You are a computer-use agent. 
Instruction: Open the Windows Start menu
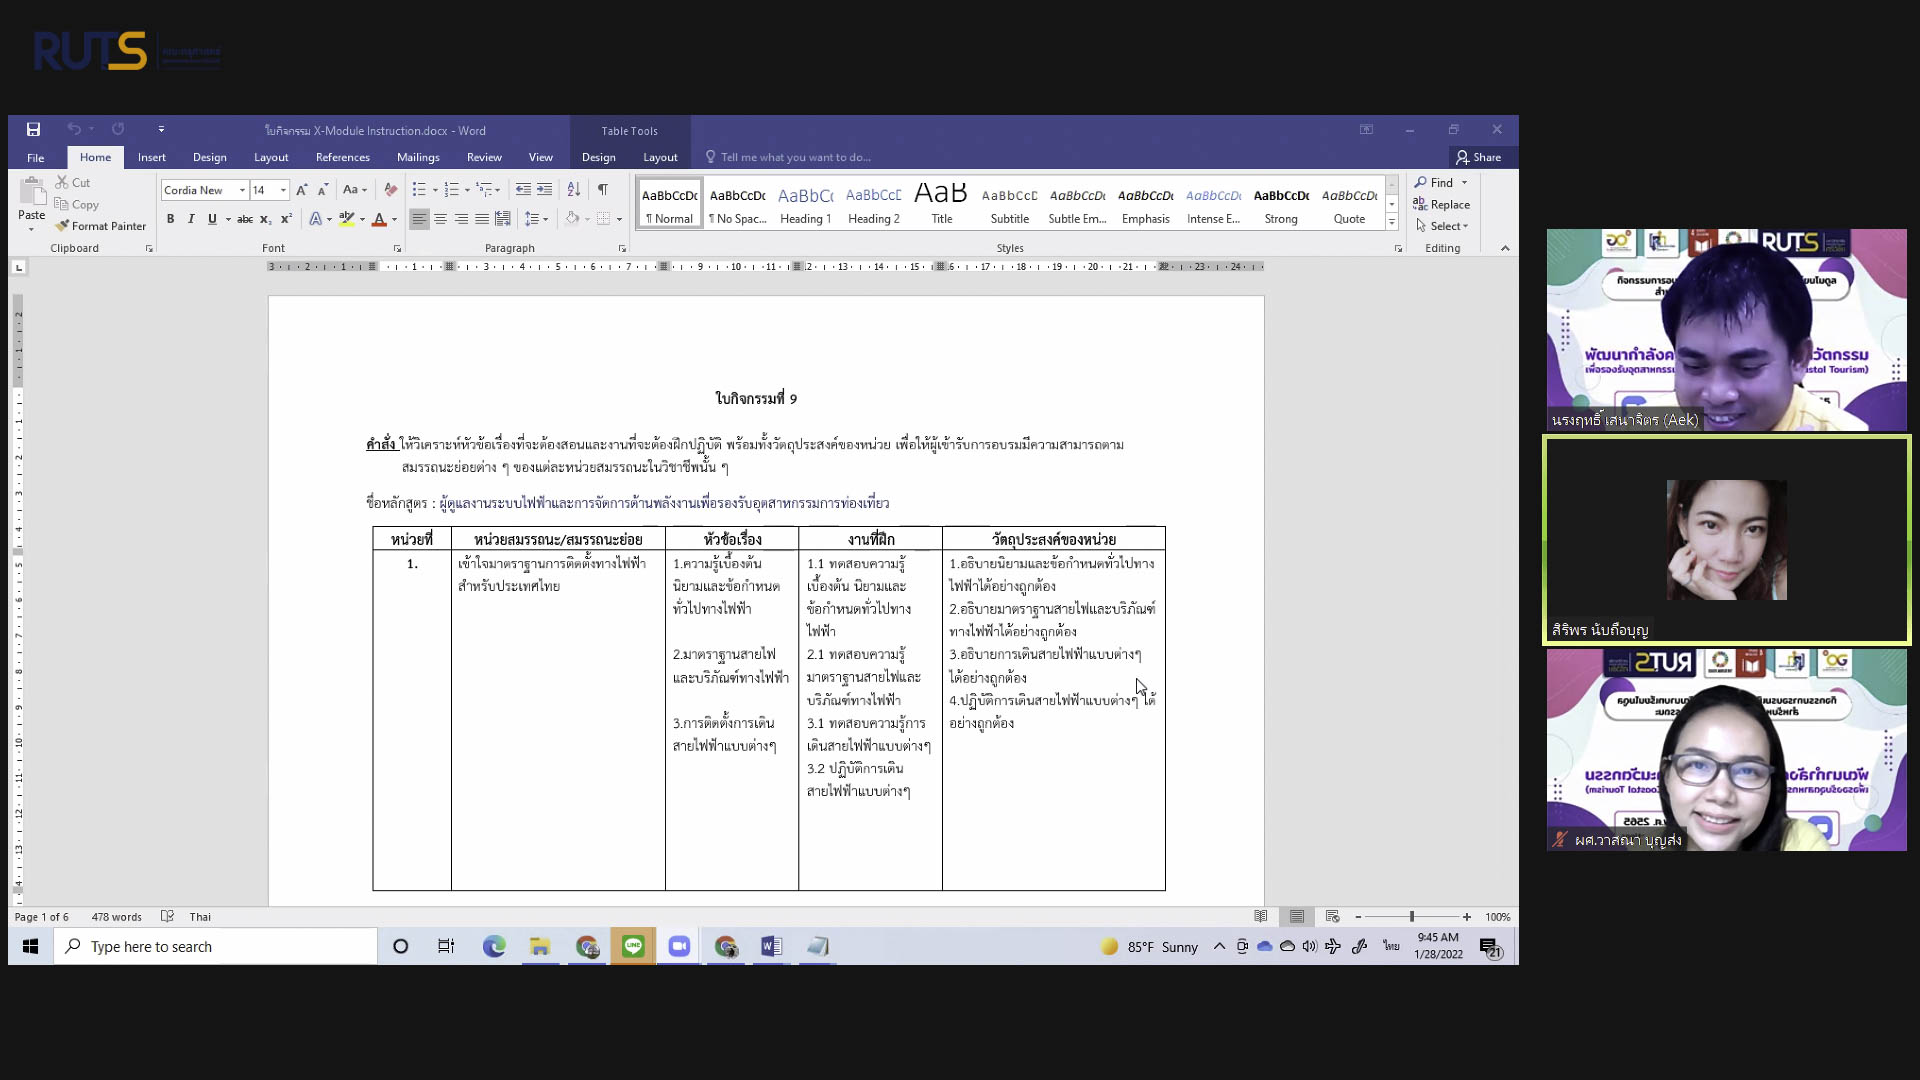(30, 946)
